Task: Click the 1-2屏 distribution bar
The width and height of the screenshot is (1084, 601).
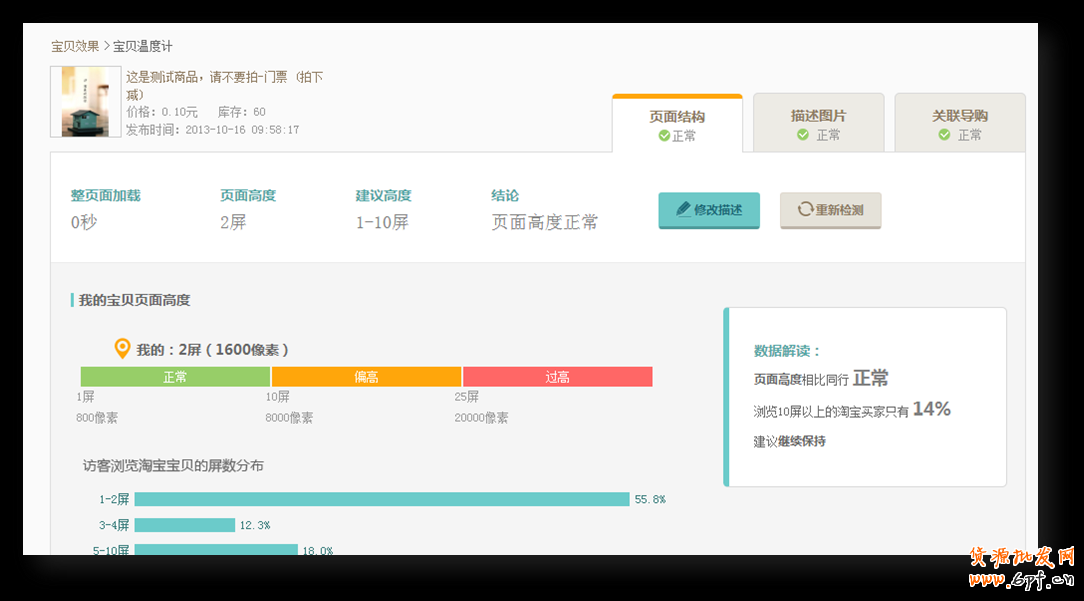Action: 382,499
